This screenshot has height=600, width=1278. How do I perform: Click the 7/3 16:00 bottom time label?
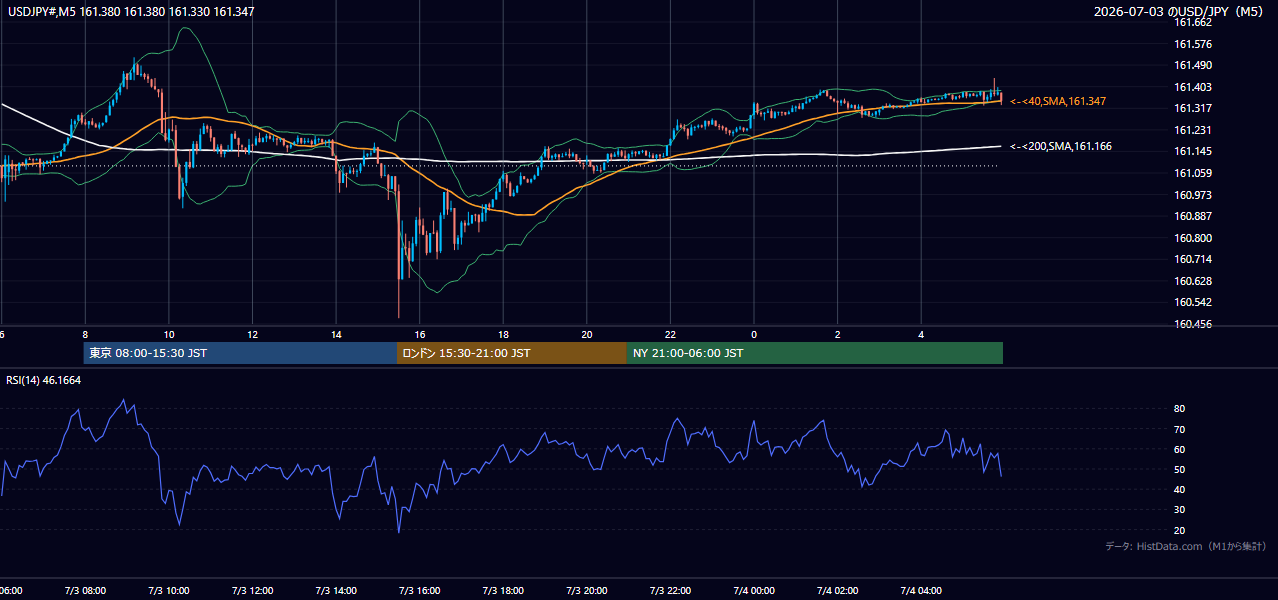pyautogui.click(x=419, y=590)
